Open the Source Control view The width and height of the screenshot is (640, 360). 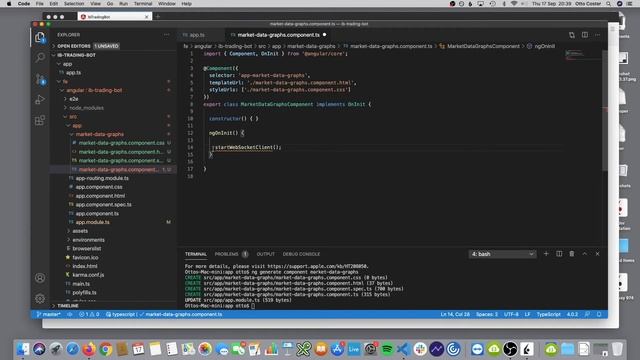40,79
